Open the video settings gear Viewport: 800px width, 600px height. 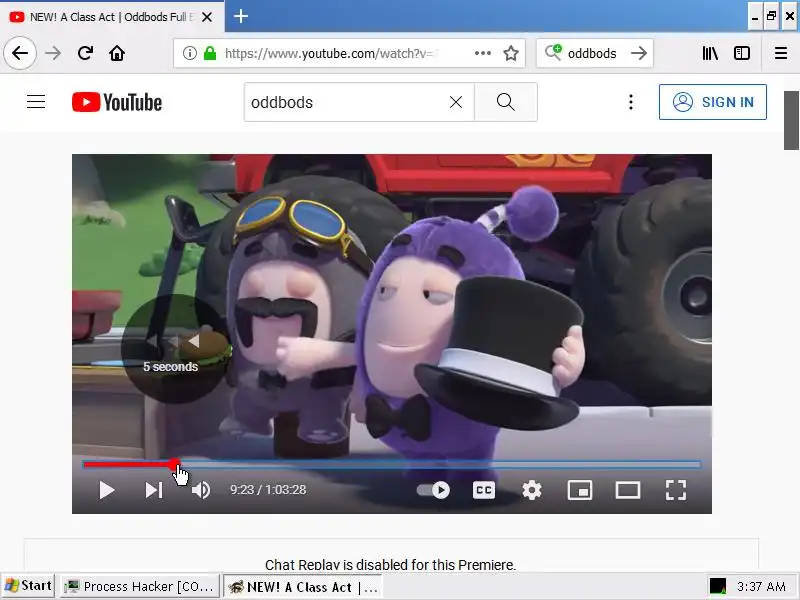(x=532, y=490)
